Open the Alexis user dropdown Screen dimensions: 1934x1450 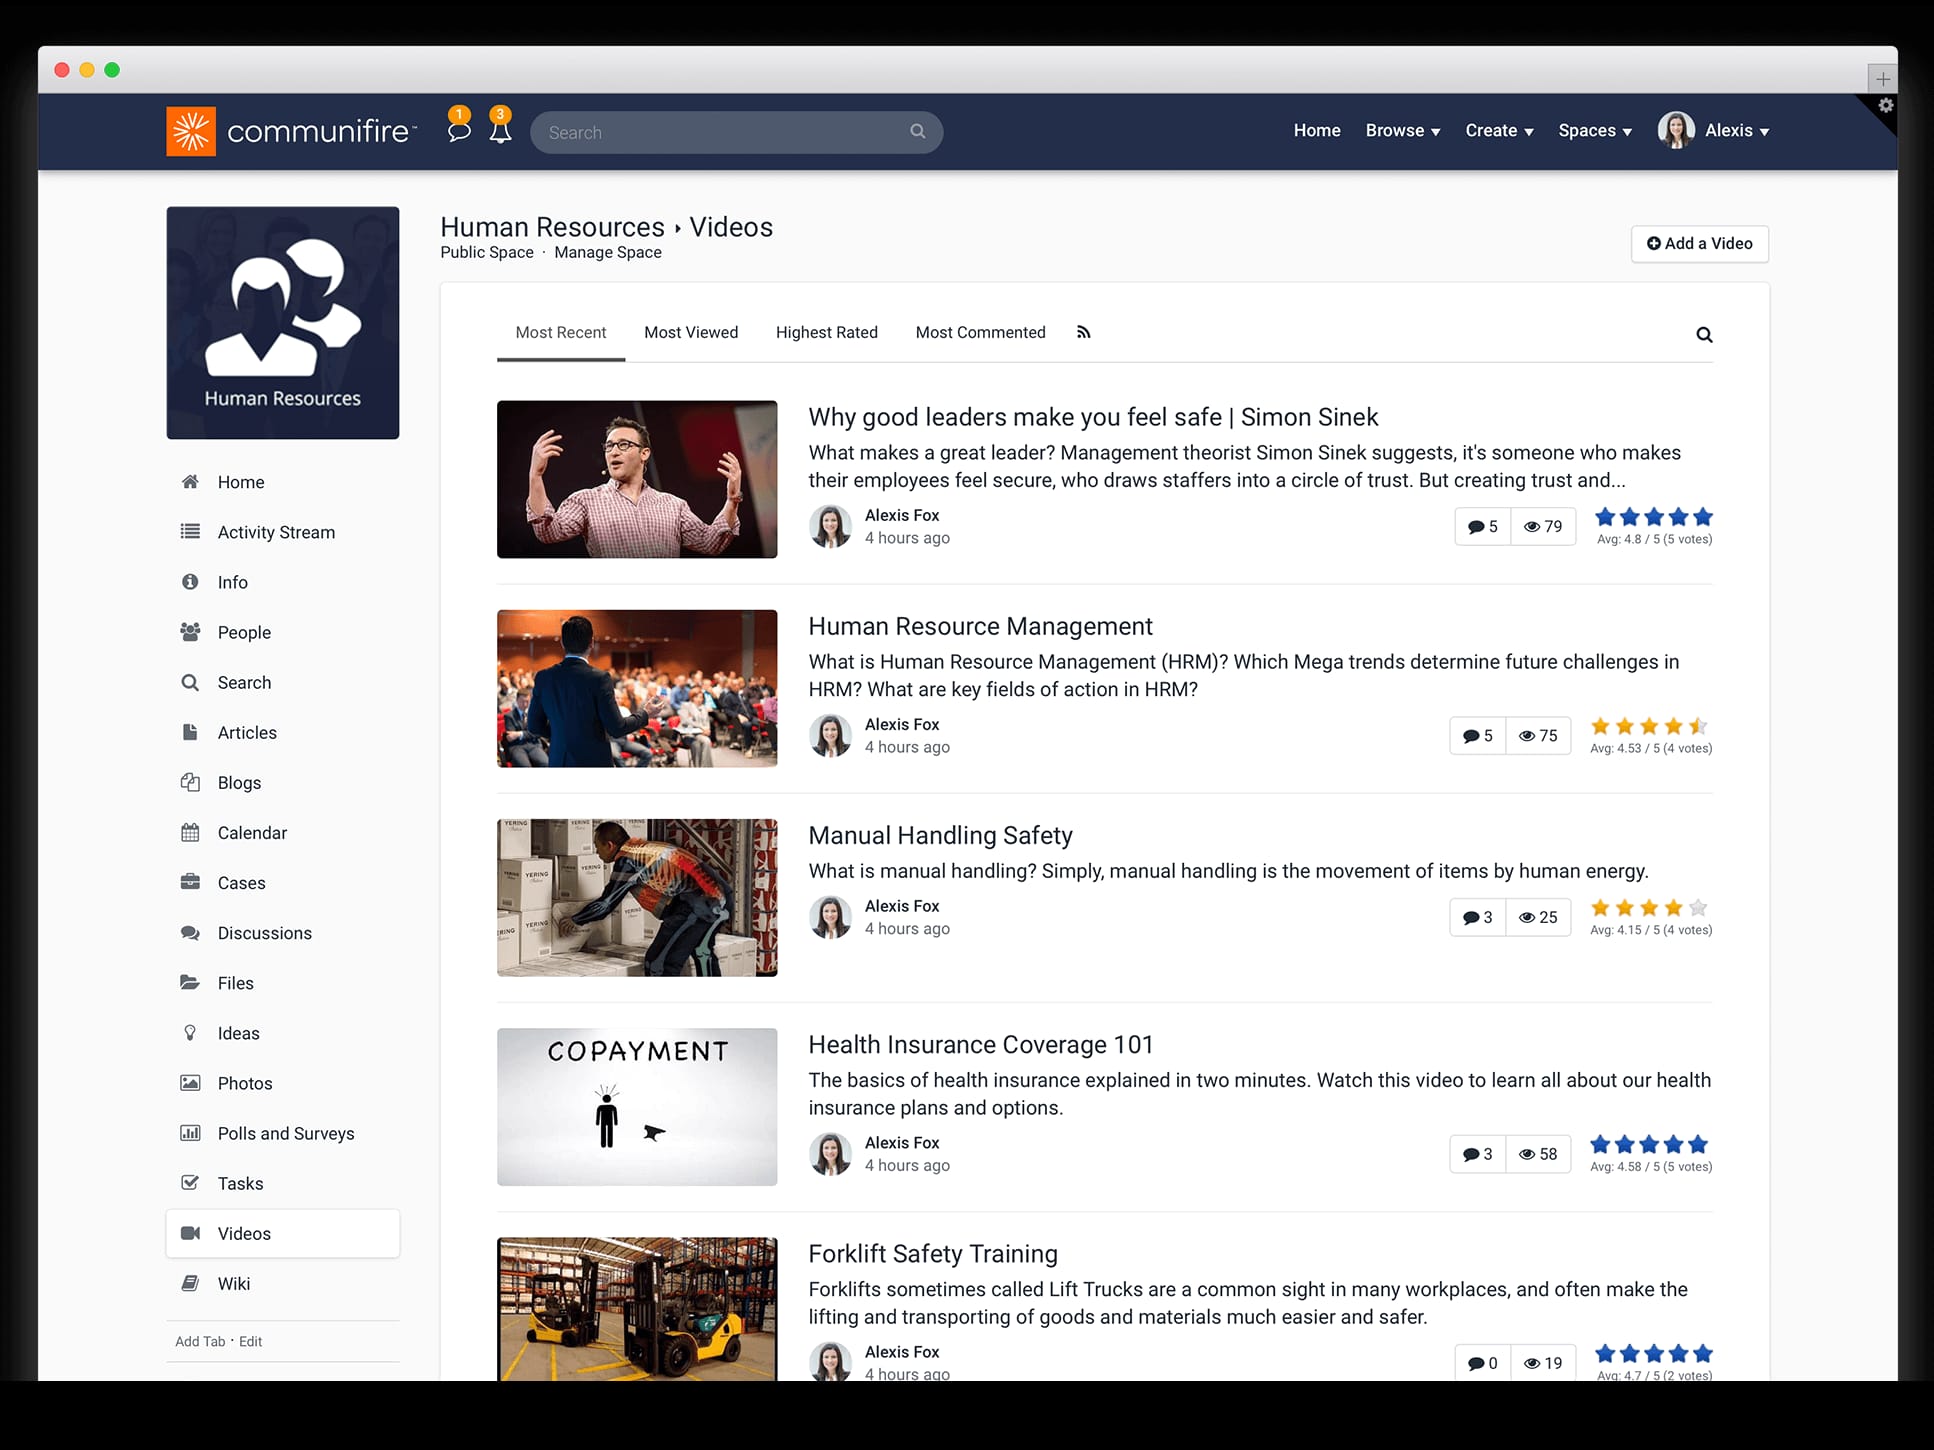[1737, 131]
